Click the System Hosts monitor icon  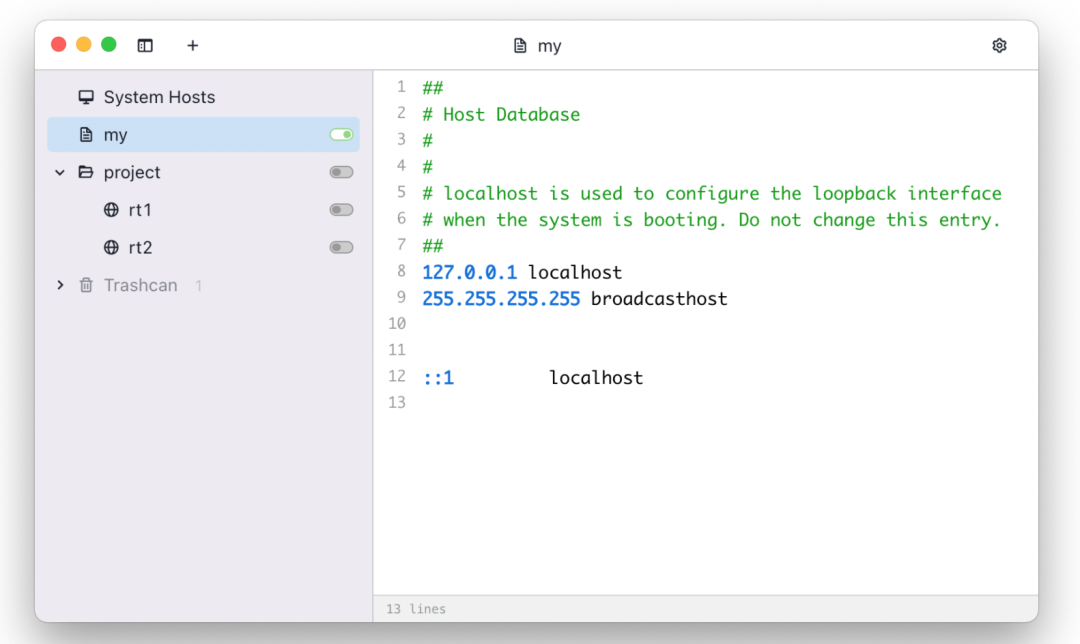[x=86, y=97]
